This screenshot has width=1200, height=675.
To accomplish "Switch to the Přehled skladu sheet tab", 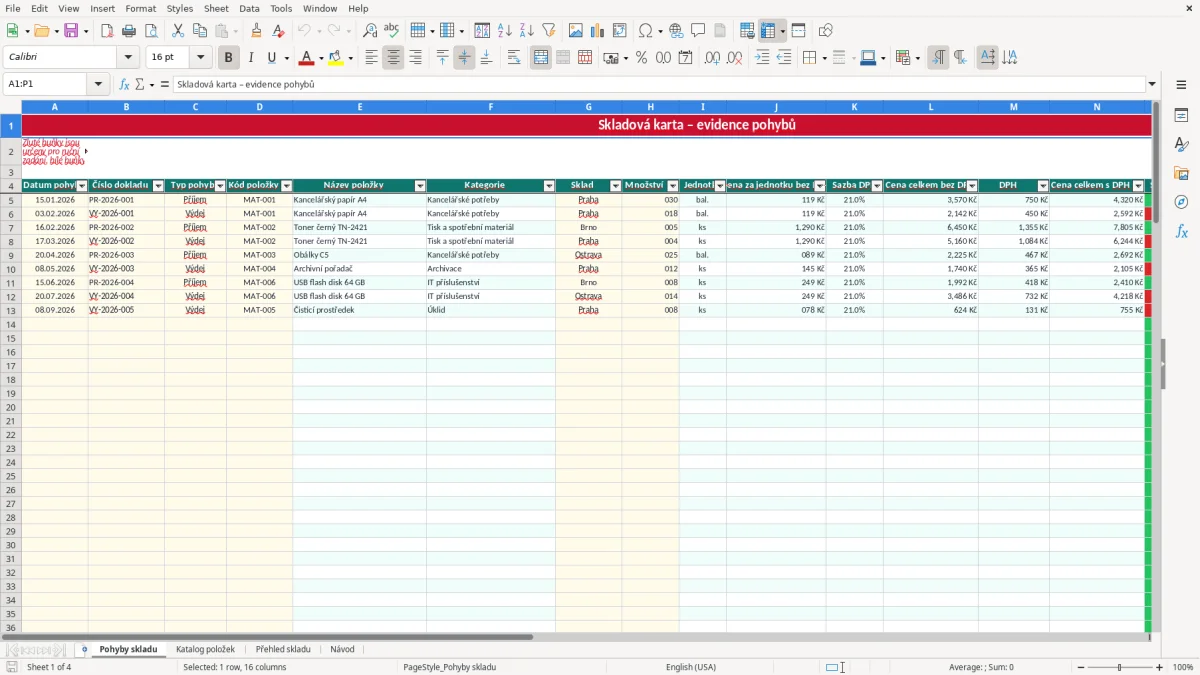I will pos(283,649).
